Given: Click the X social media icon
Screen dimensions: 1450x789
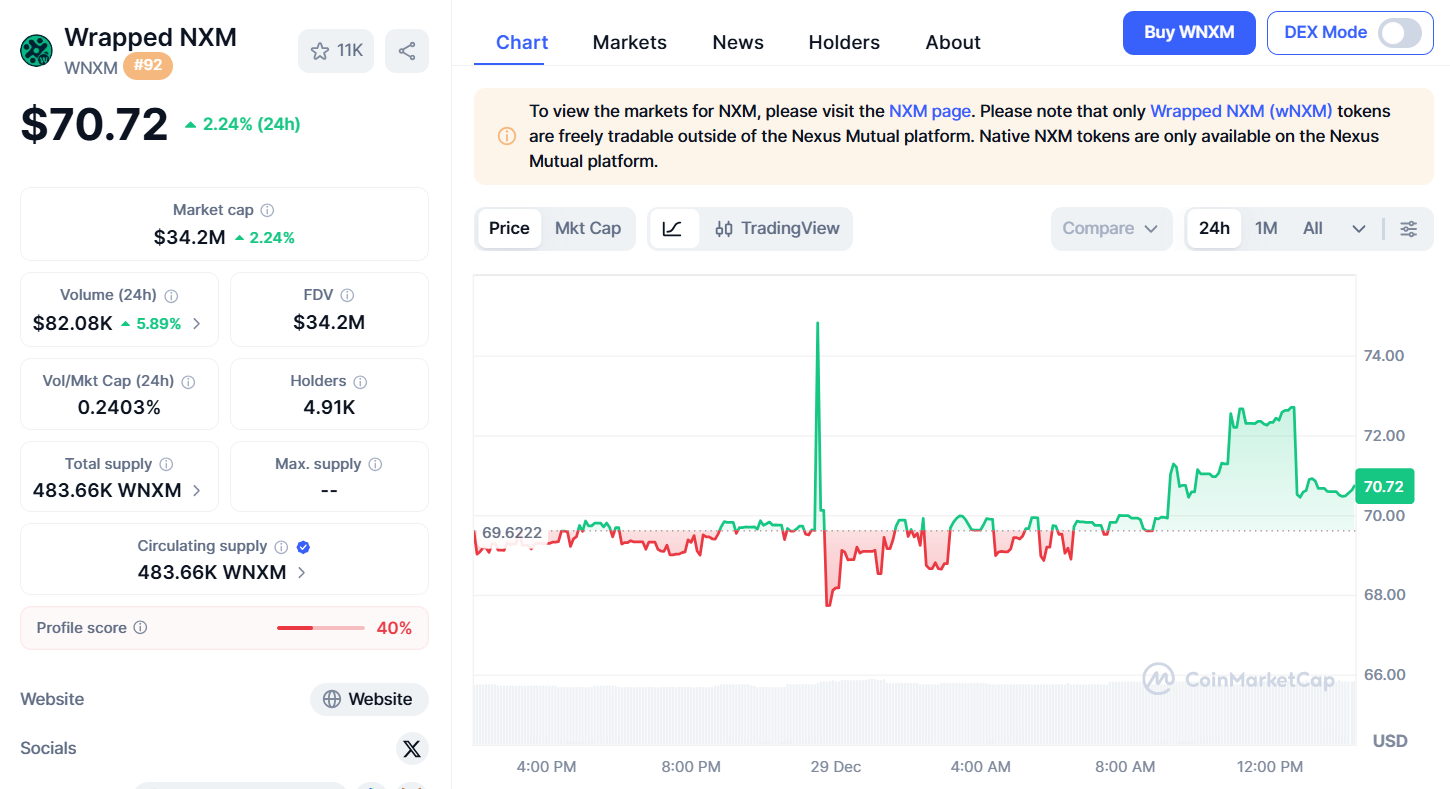Looking at the screenshot, I should coord(410,748).
